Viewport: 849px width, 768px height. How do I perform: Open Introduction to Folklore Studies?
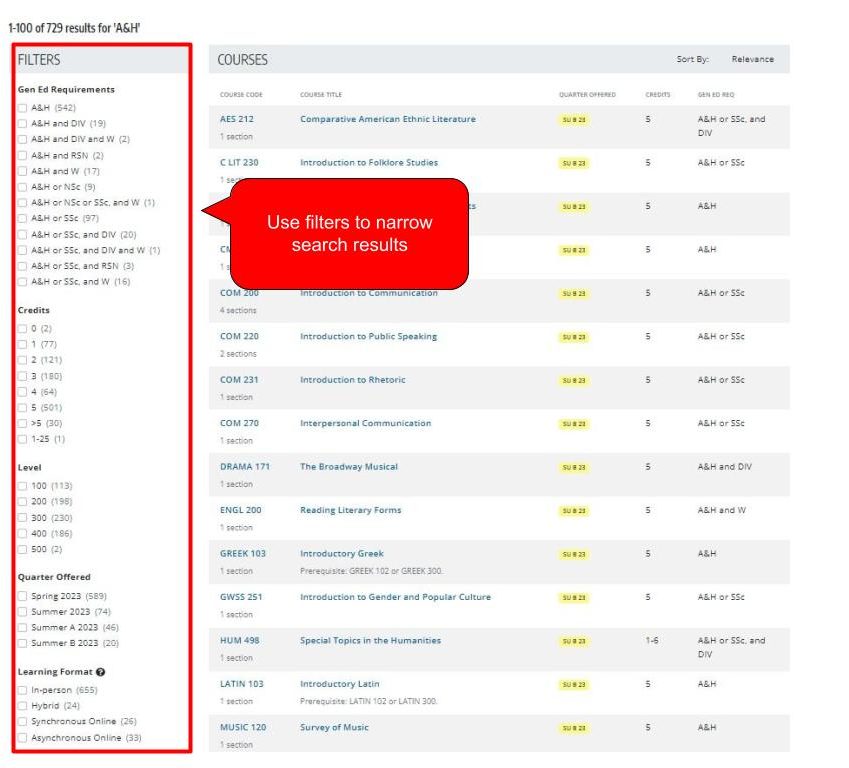click(369, 162)
